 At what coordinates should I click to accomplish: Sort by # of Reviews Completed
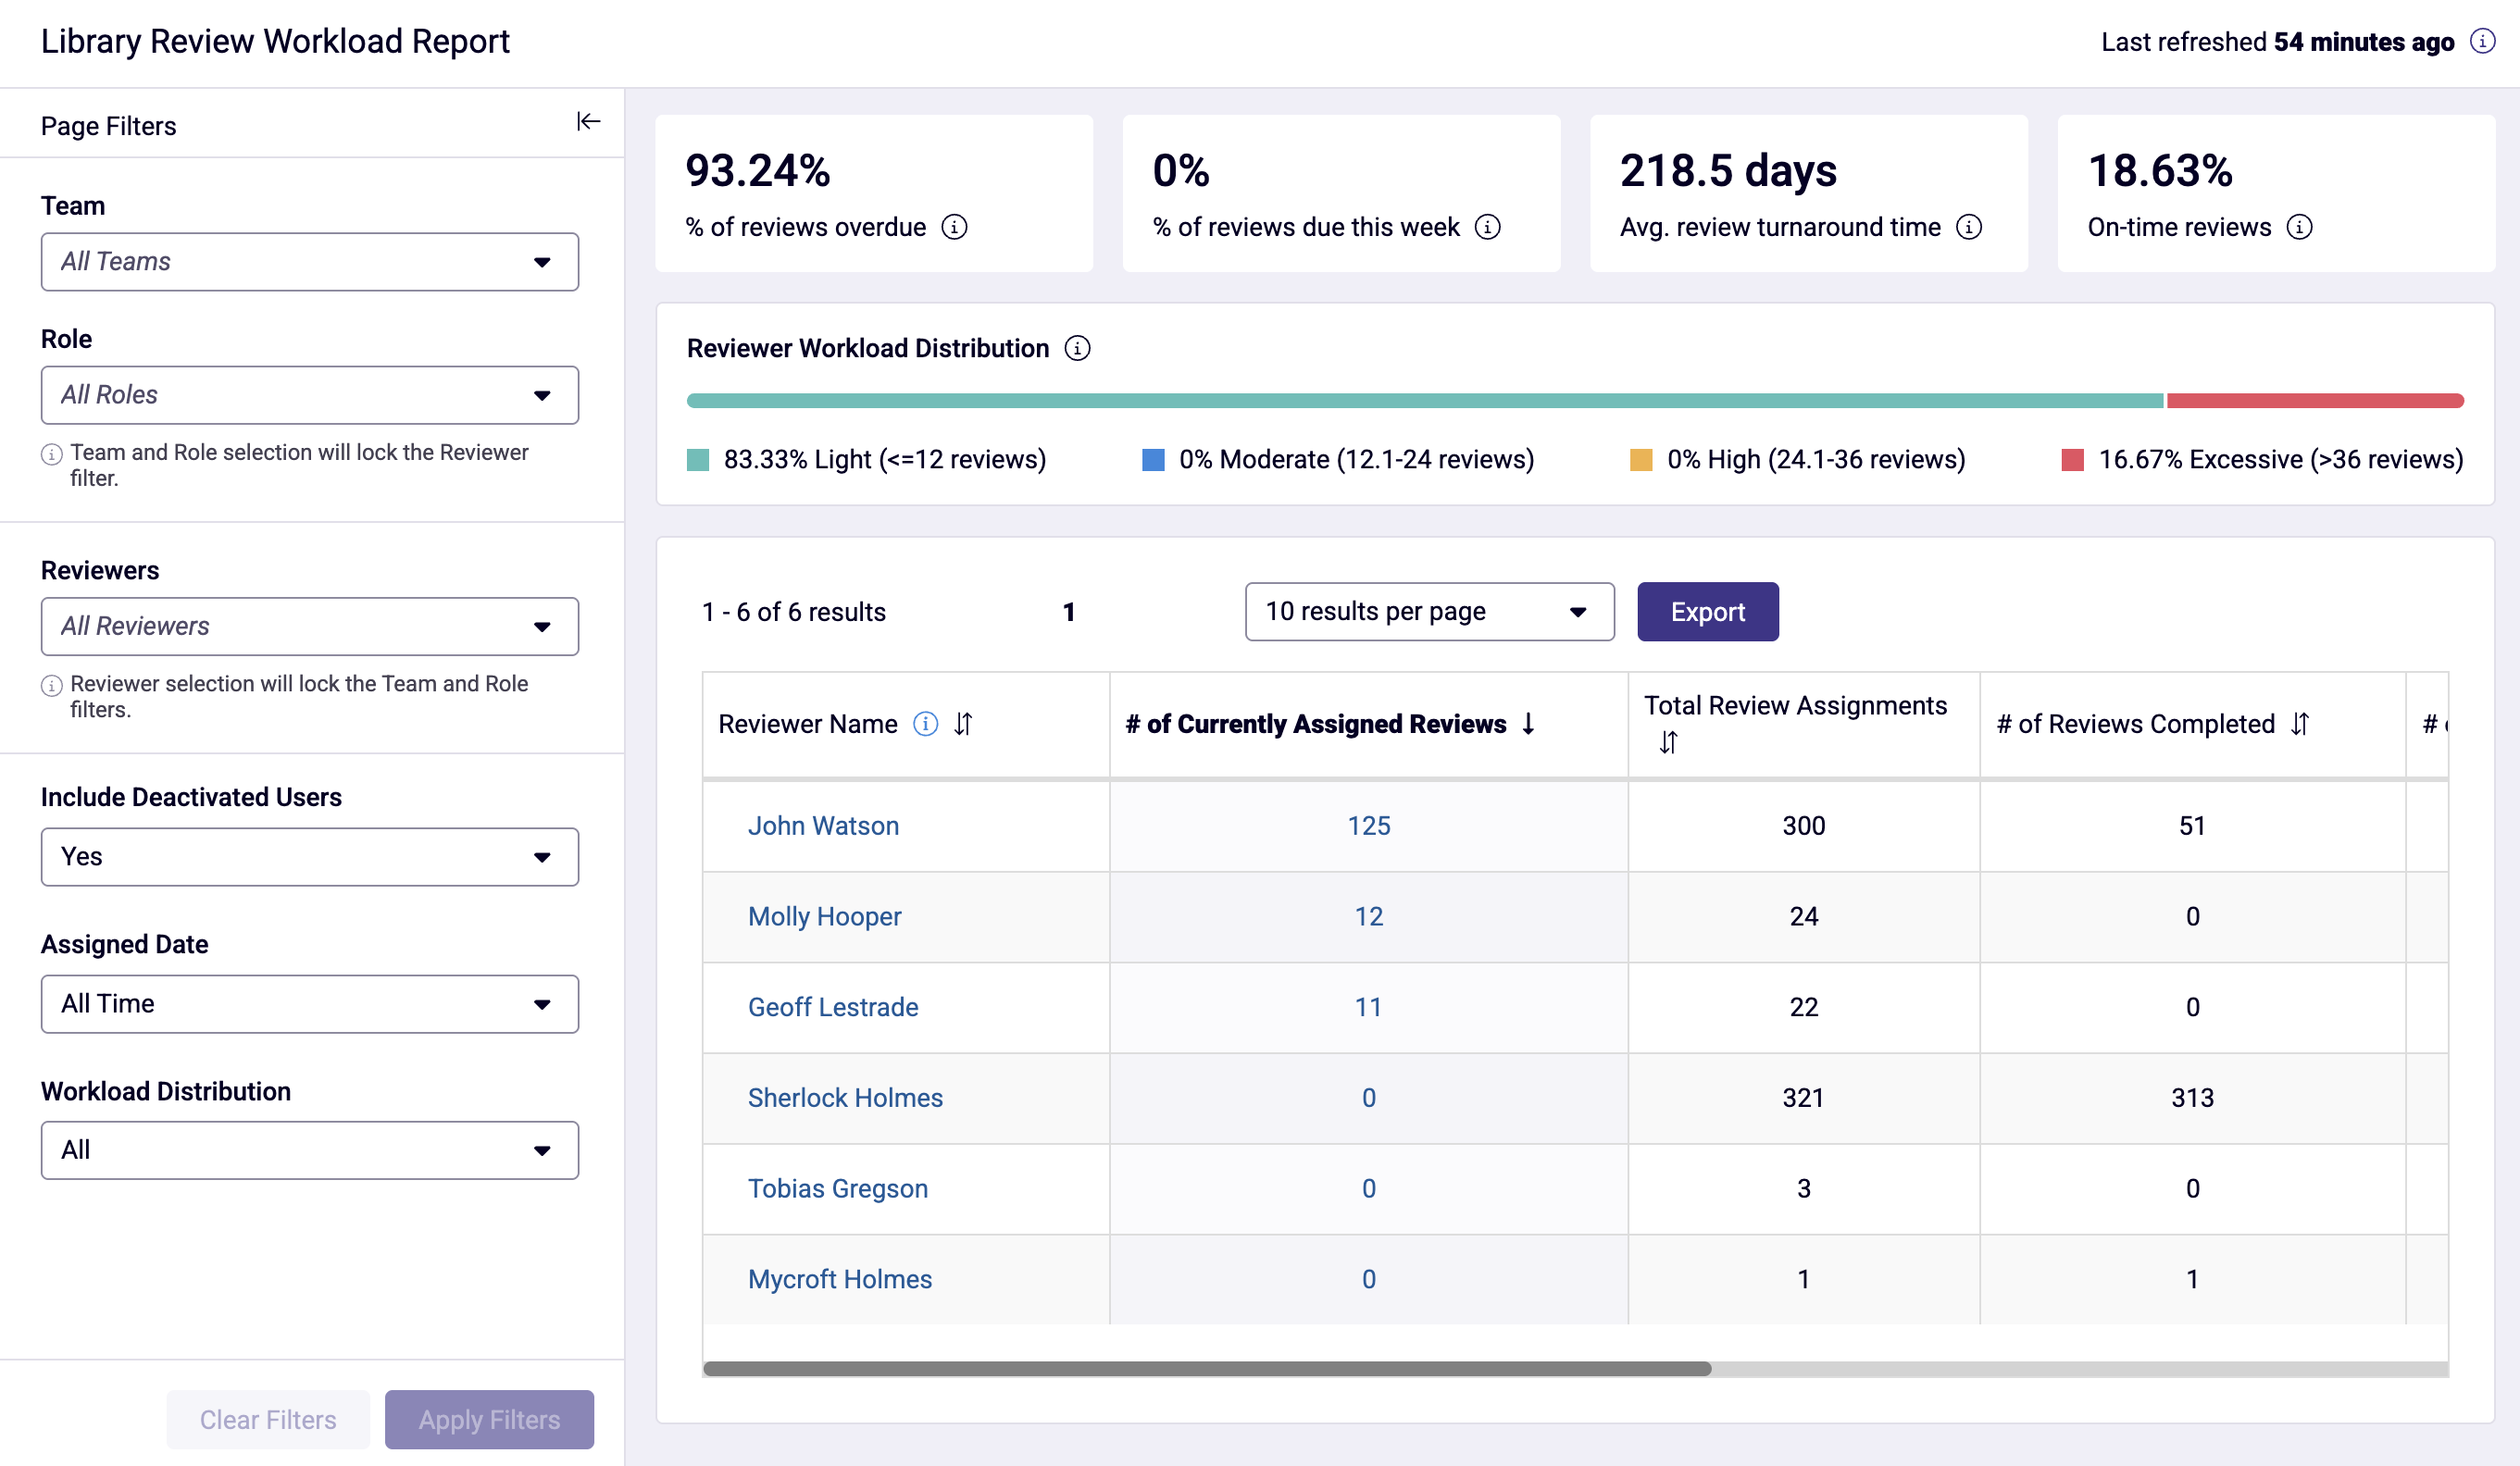2300,723
